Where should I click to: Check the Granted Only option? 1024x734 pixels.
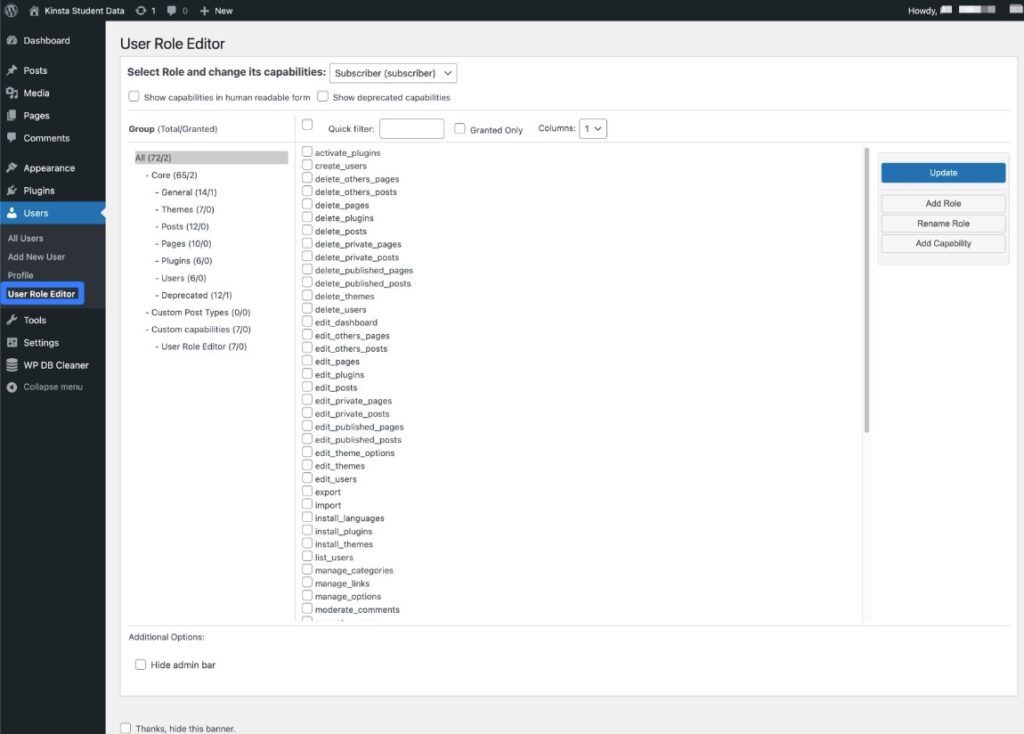point(459,129)
